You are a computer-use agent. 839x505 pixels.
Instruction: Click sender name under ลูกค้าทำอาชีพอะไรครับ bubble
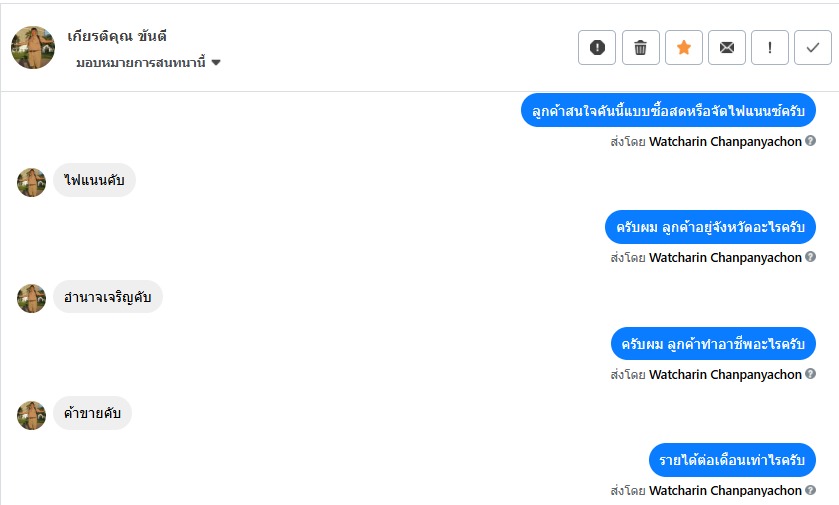tap(725, 374)
